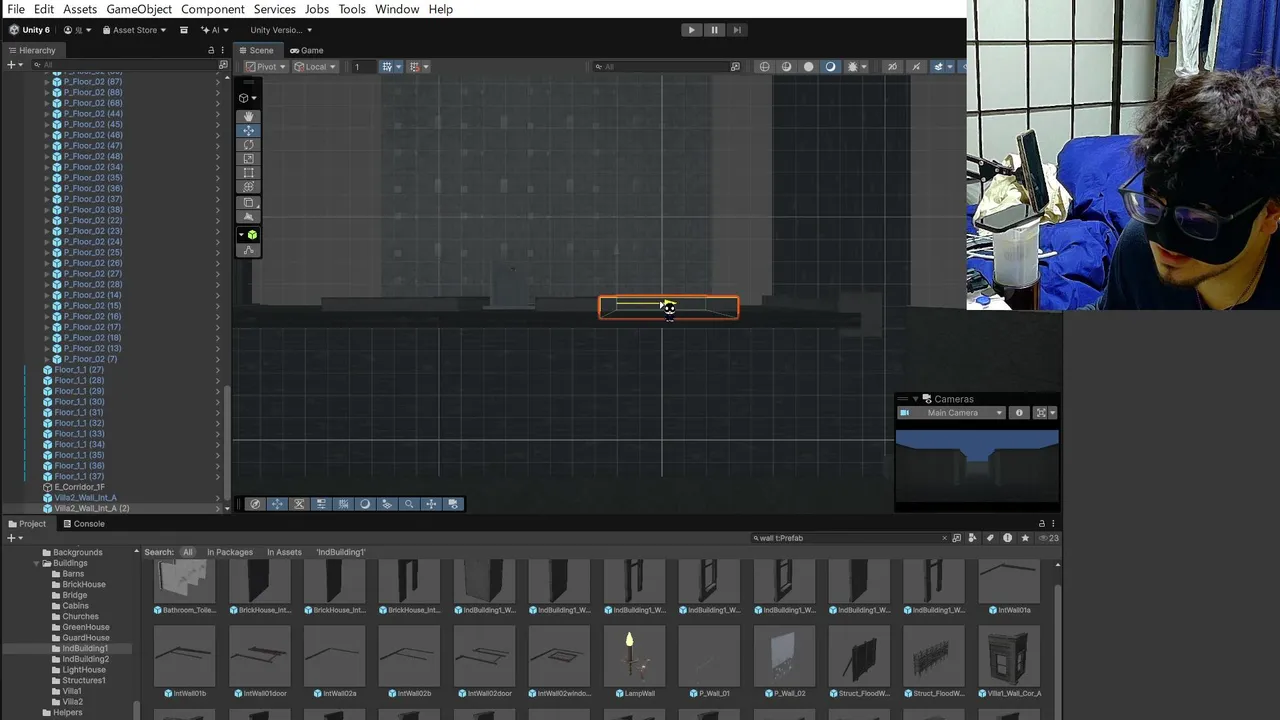Click the Pause button
The height and width of the screenshot is (720, 1280).
pyautogui.click(x=714, y=30)
